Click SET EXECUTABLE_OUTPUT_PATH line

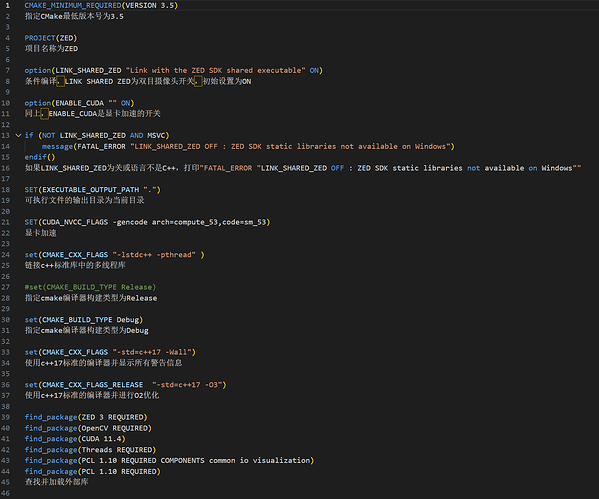(92, 190)
